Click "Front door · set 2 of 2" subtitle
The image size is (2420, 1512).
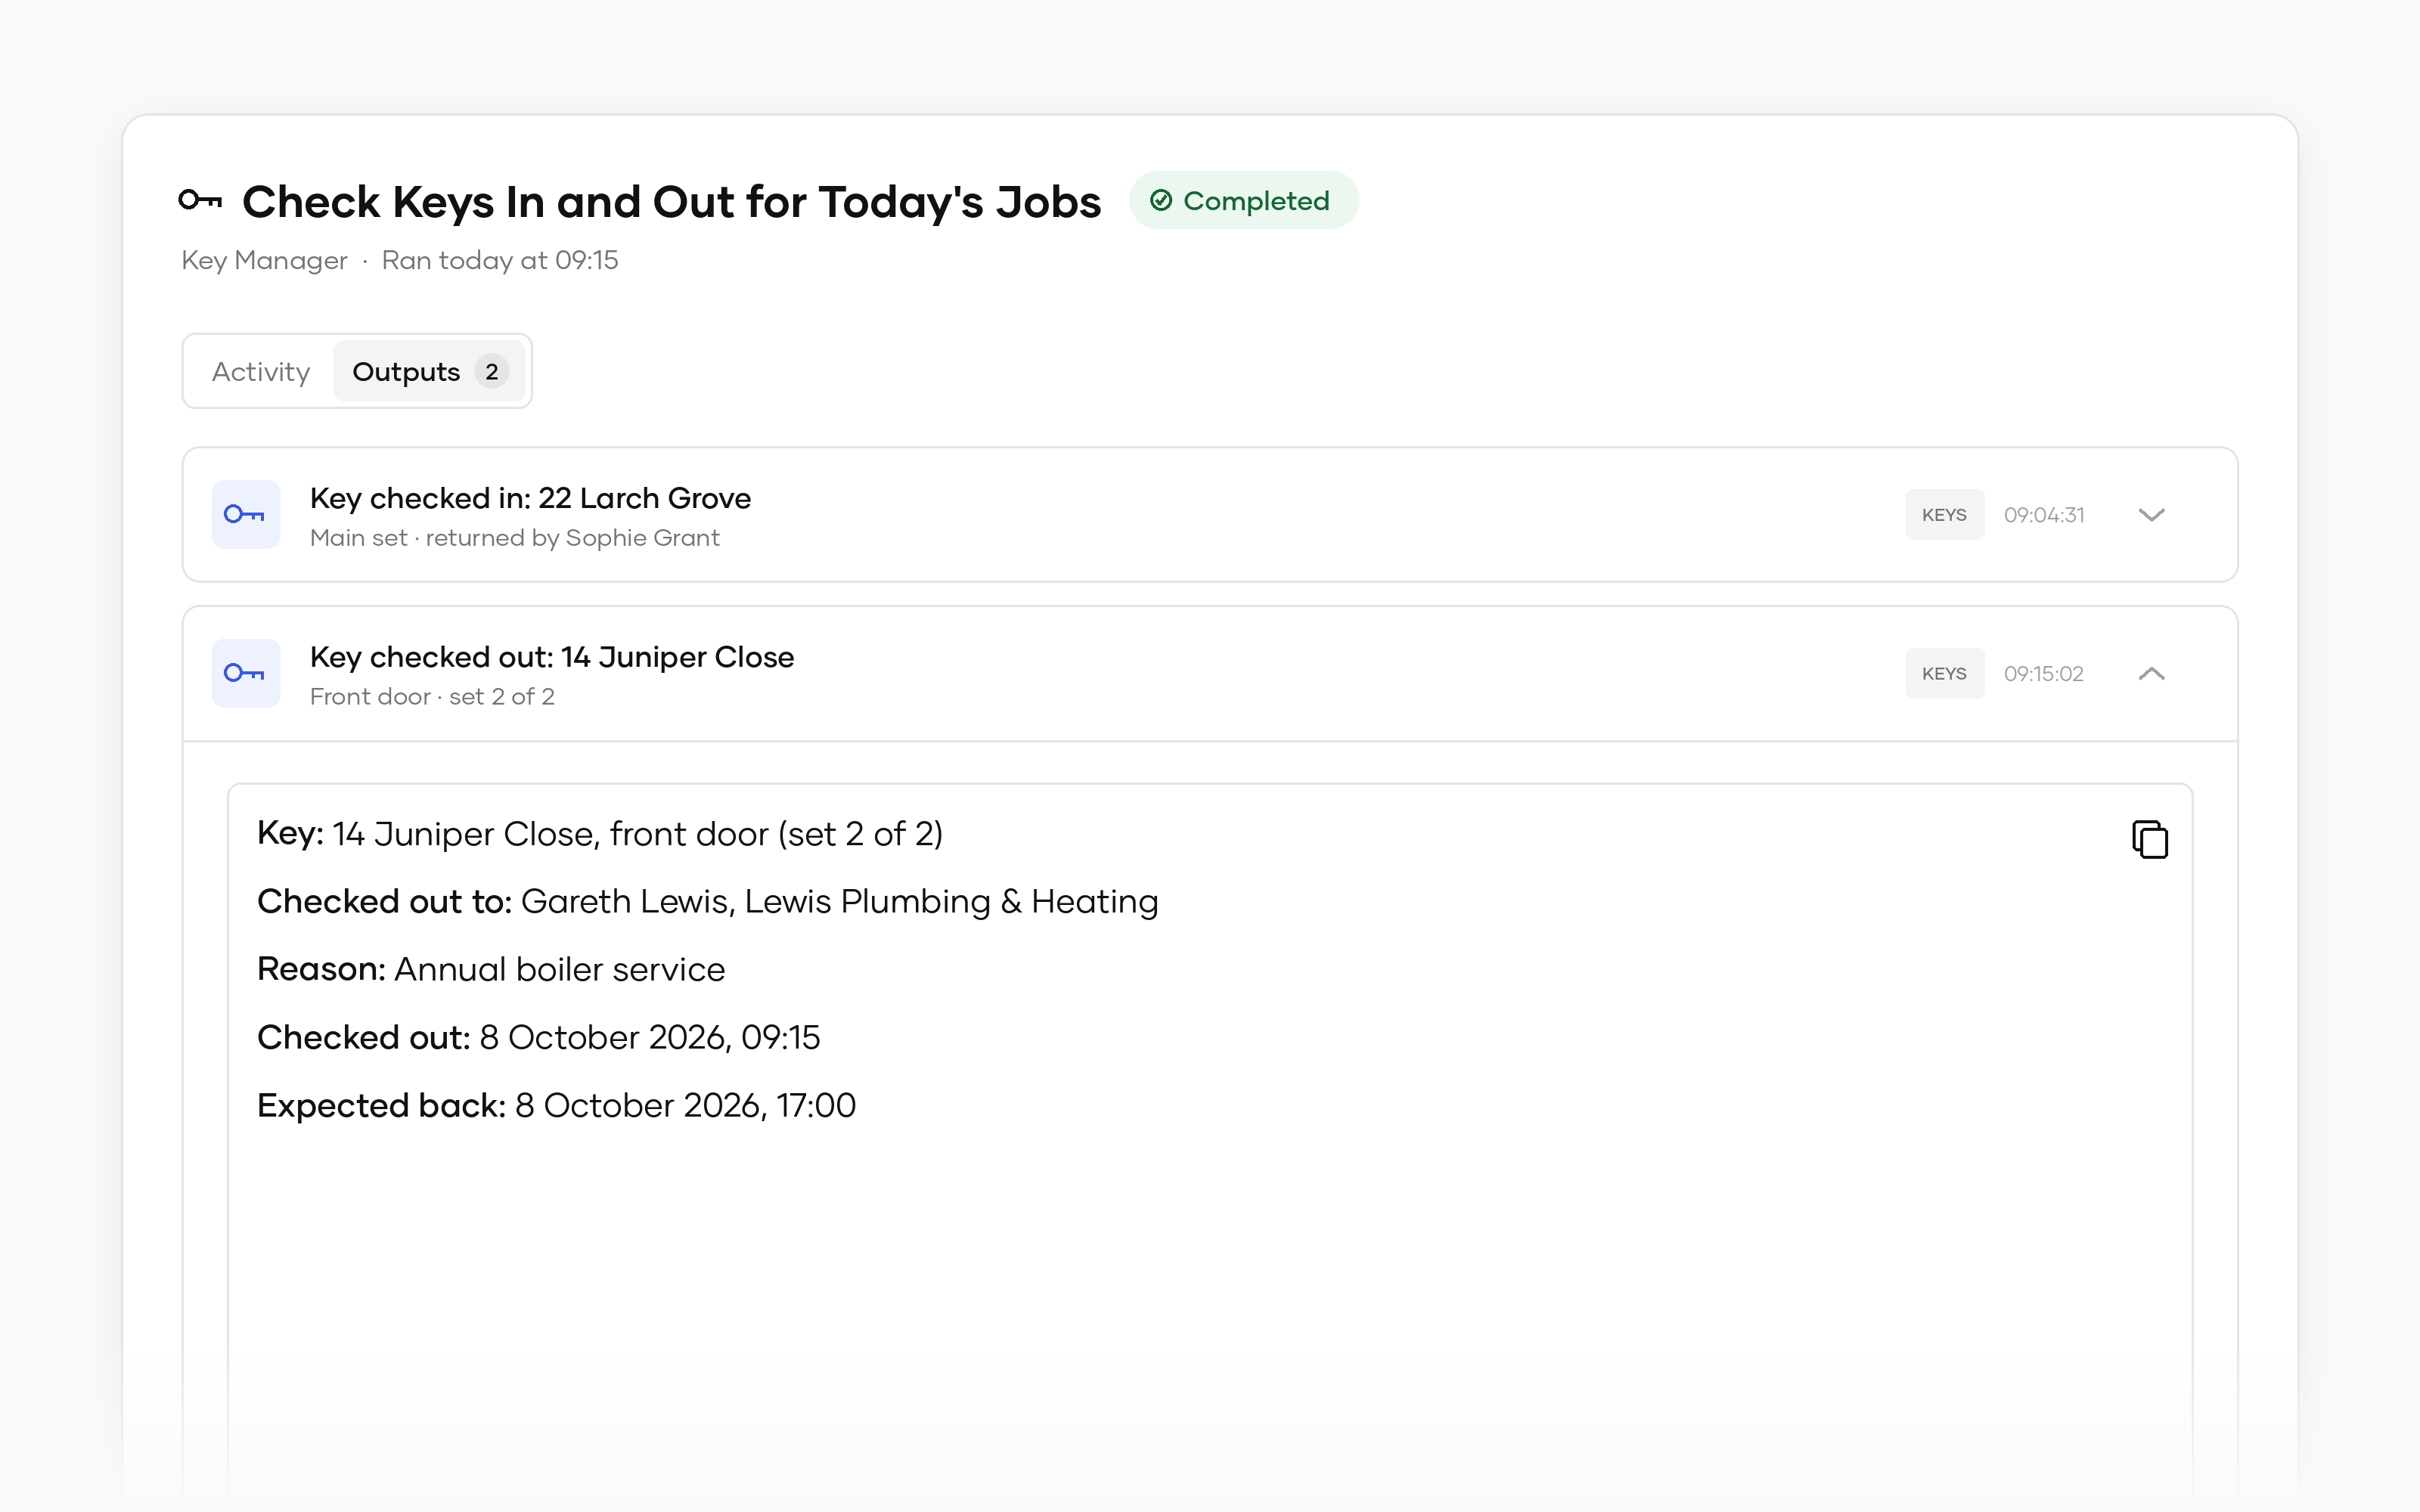pyautogui.click(x=432, y=697)
